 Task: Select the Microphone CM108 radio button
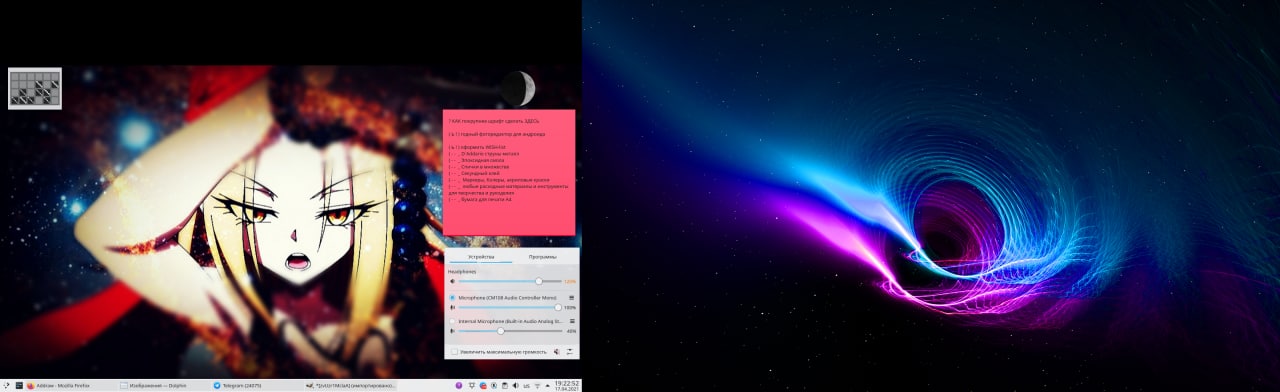tap(452, 298)
